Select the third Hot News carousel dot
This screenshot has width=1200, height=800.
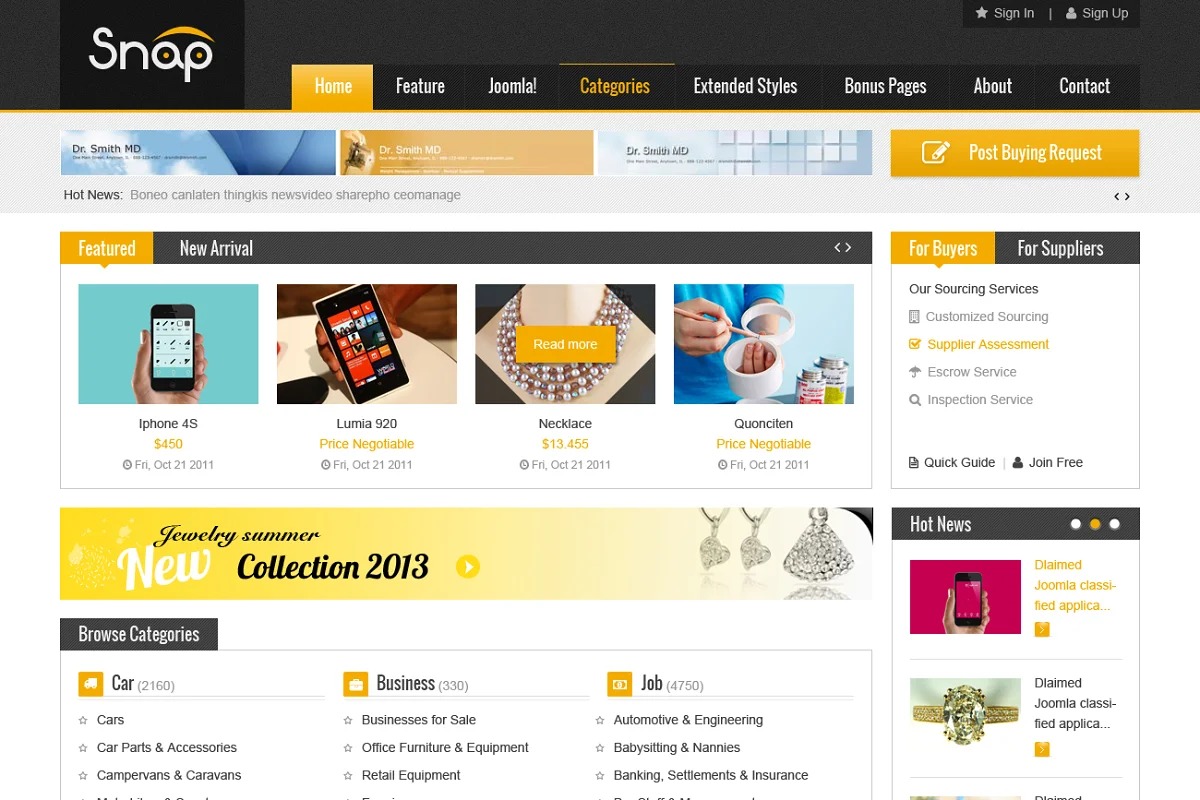[x=1115, y=524]
